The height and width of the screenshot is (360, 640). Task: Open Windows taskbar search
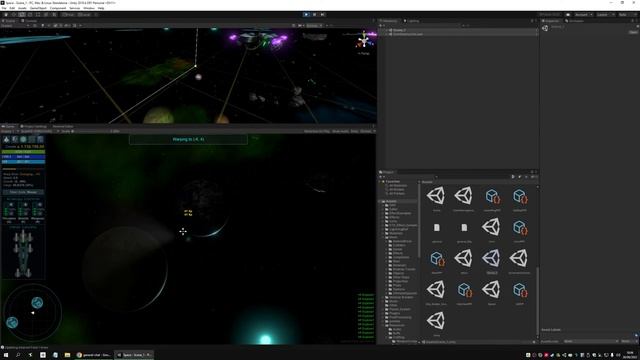pos(18,355)
